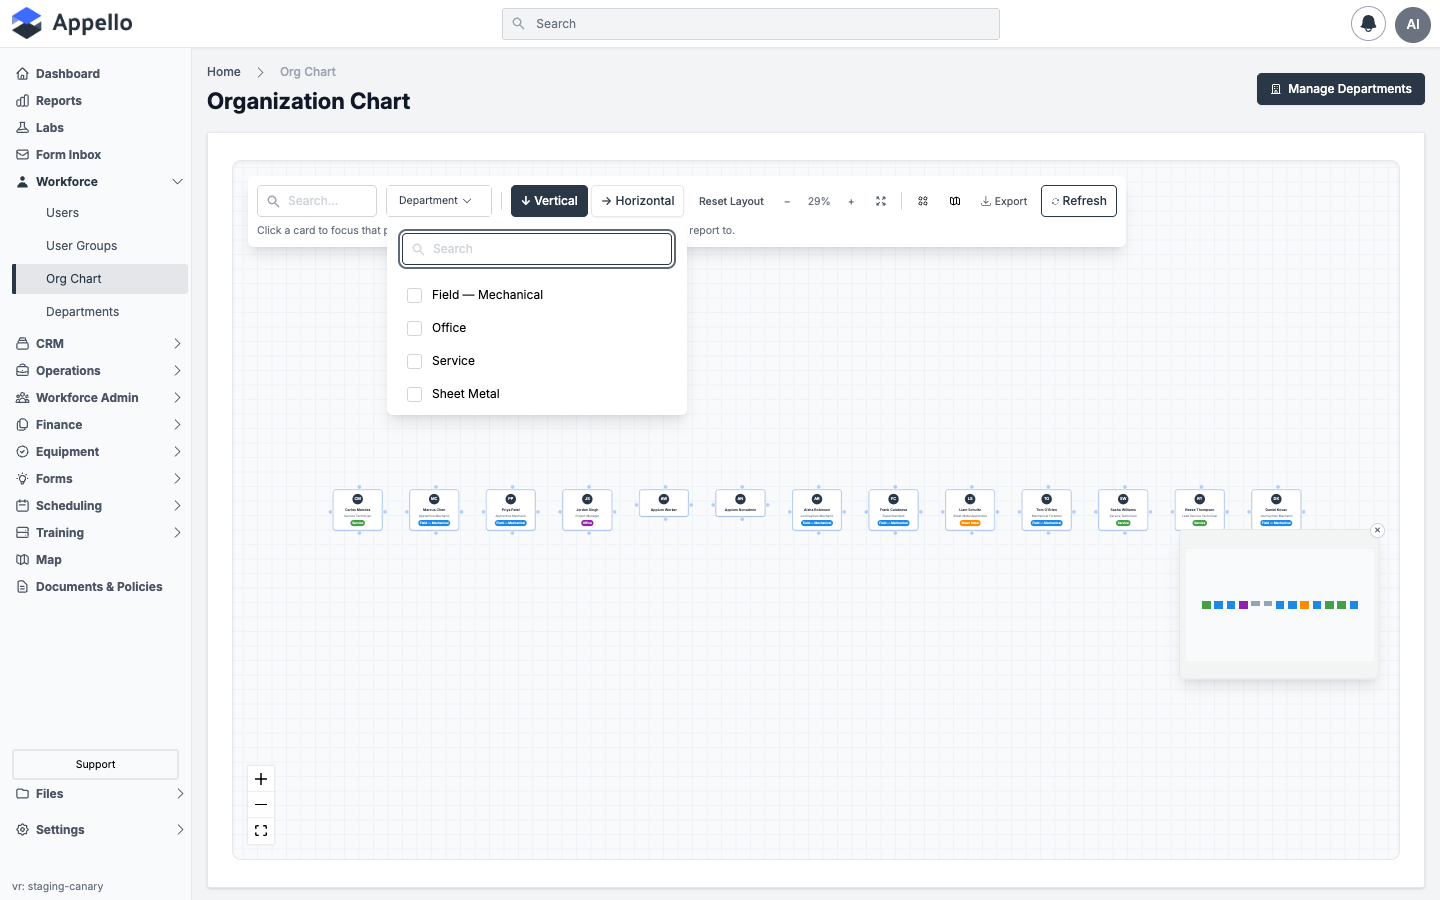
Task: Open the notifications bell
Action: (x=1368, y=24)
